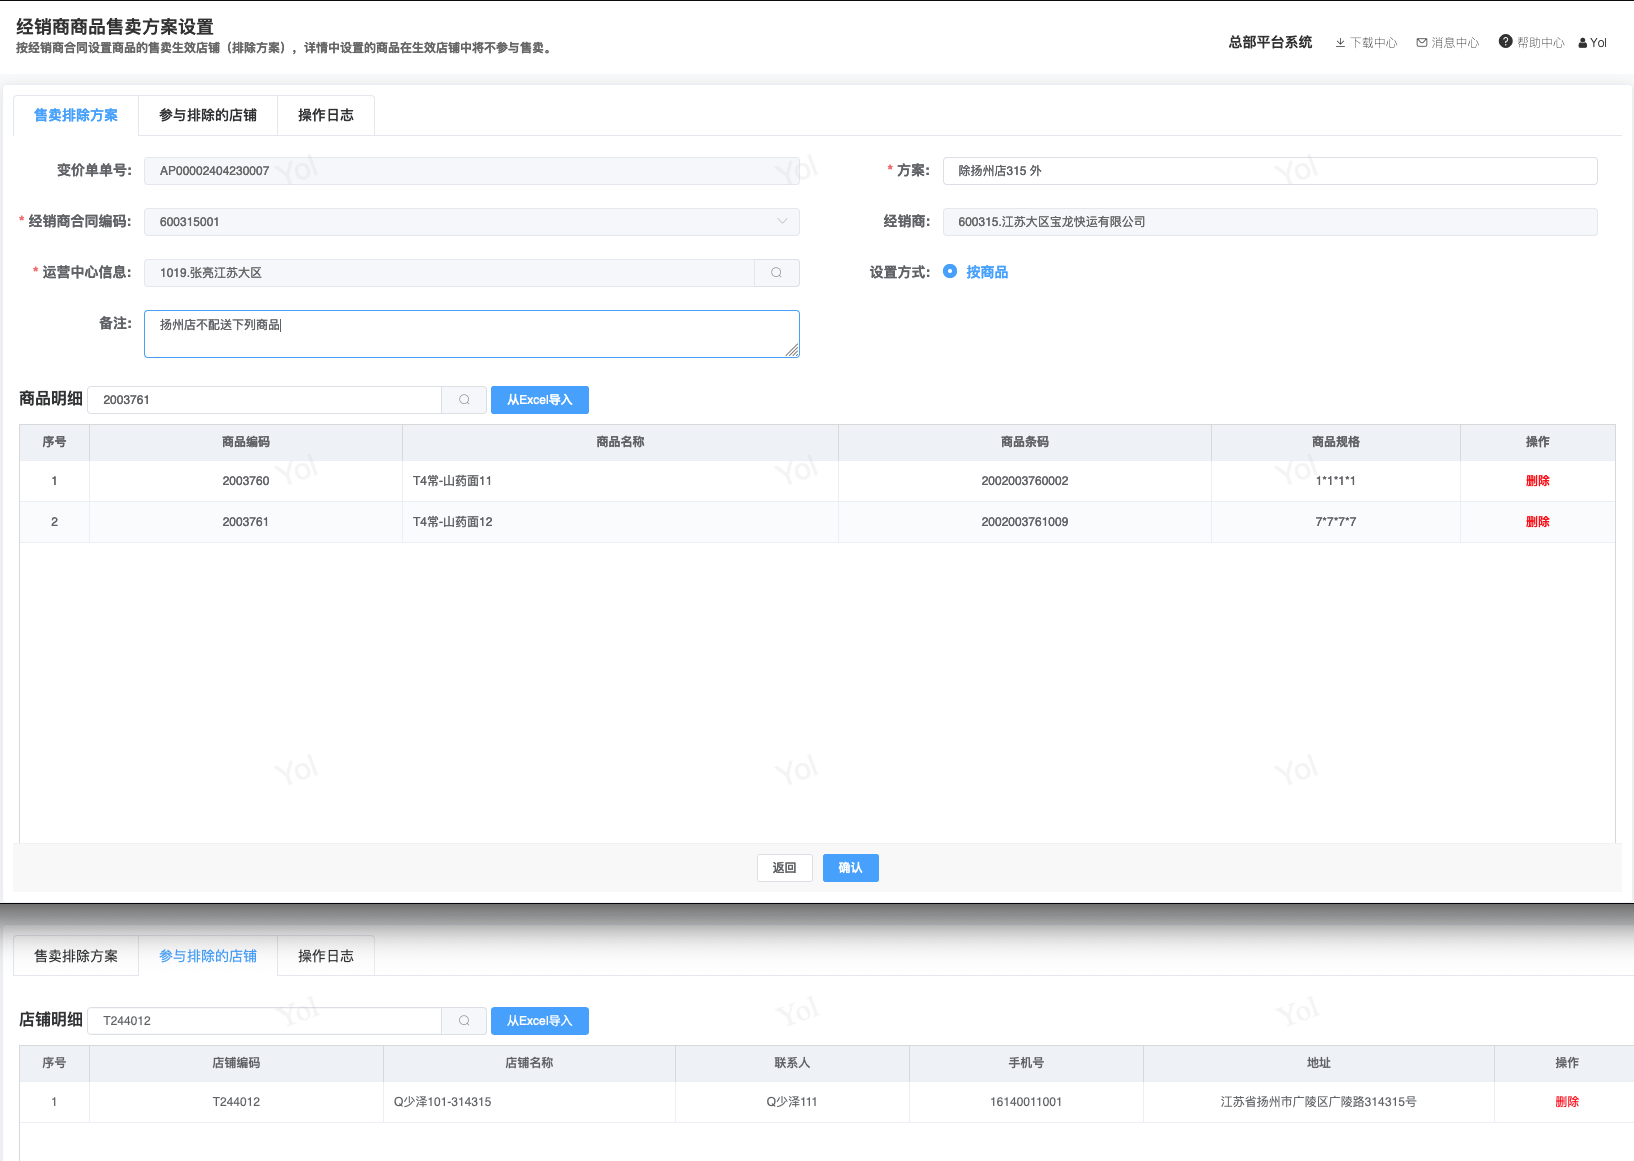The width and height of the screenshot is (1634, 1161).
Task: Click the help center question icon
Action: [x=1505, y=42]
